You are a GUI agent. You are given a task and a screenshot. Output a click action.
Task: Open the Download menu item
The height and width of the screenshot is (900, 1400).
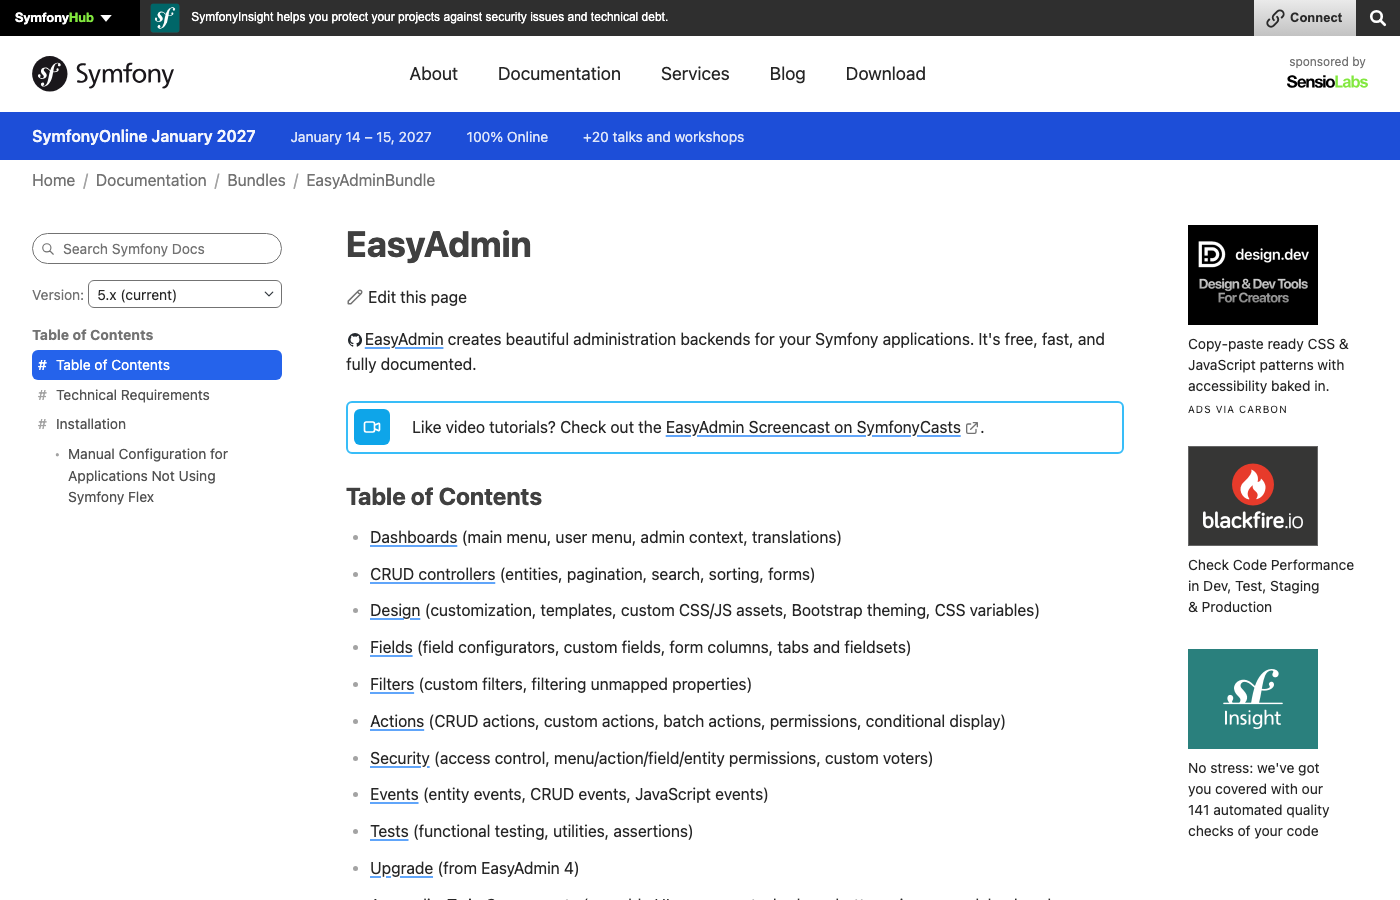pos(885,74)
